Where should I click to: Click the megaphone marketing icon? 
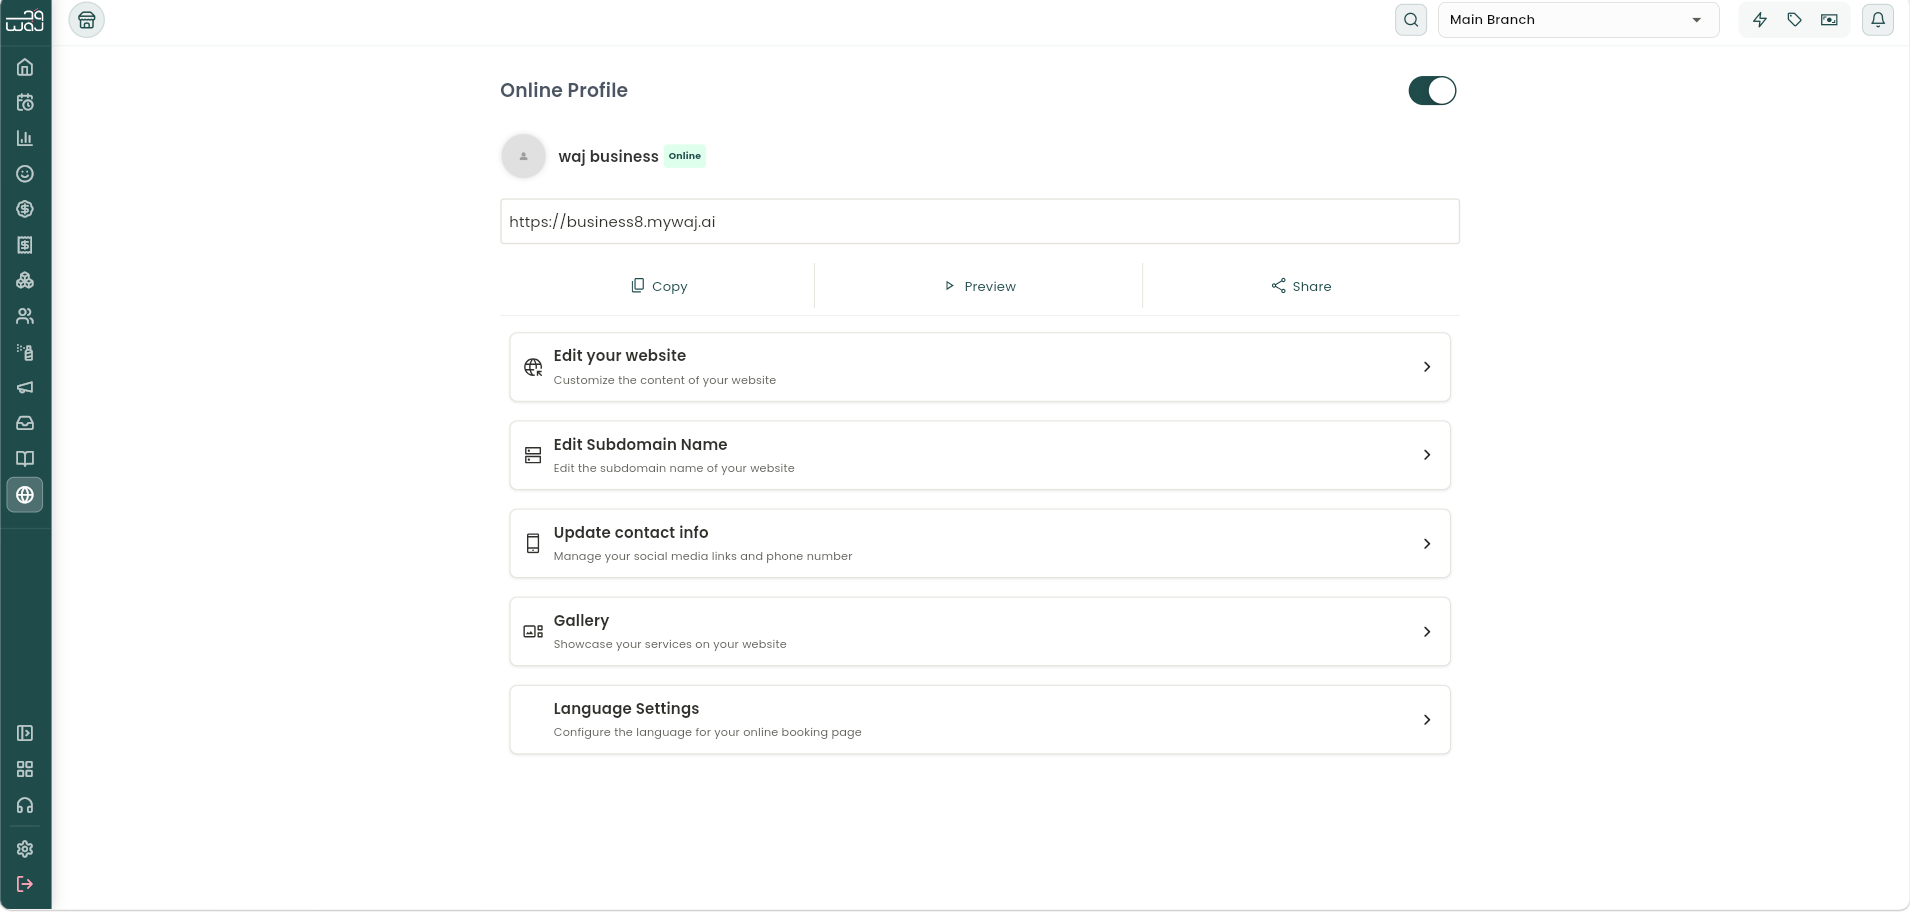tap(25, 387)
